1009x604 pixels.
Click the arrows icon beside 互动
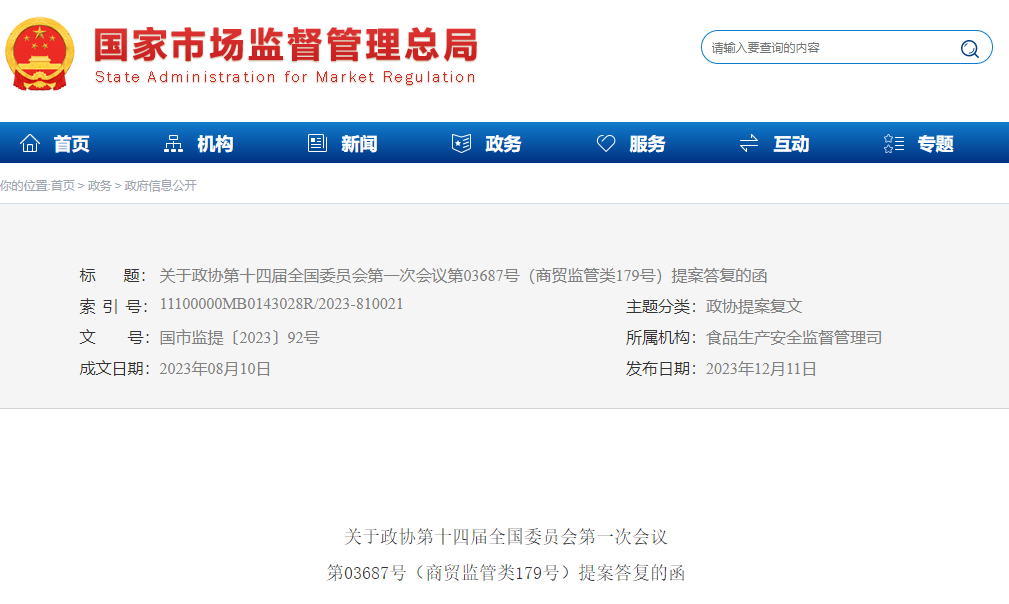(x=748, y=142)
